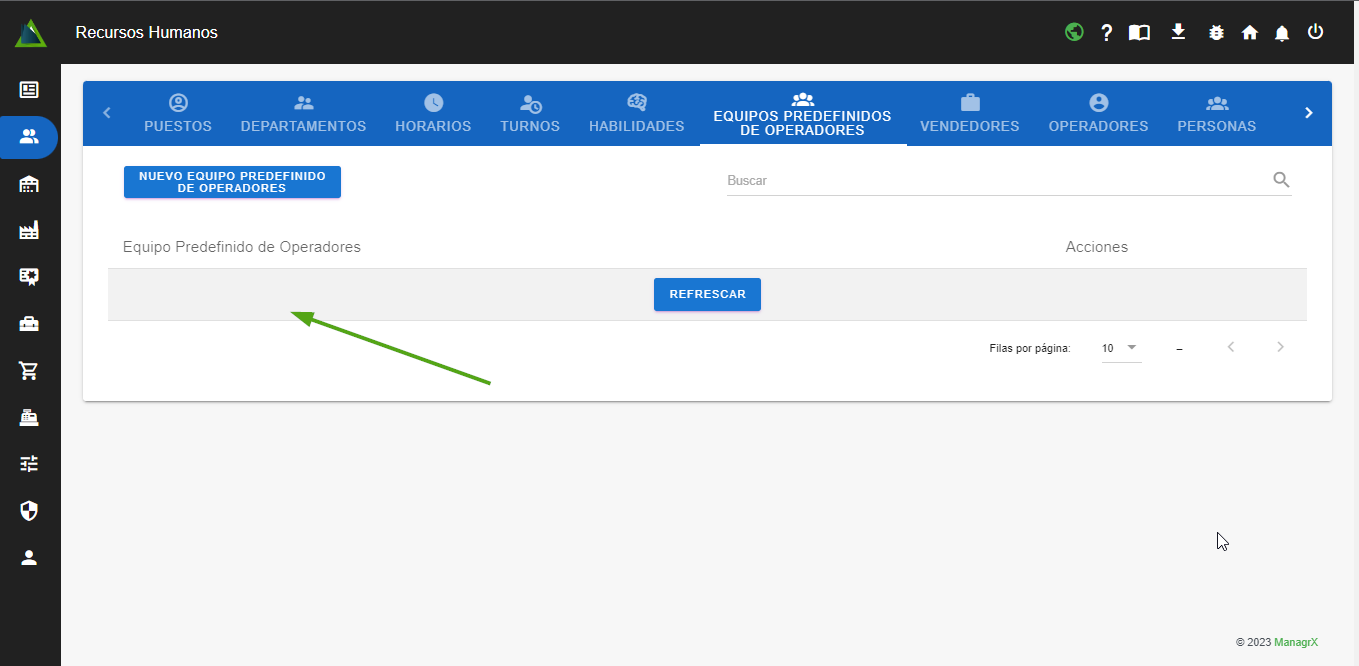
Task: Open the manual book icon
Action: pyautogui.click(x=1139, y=32)
